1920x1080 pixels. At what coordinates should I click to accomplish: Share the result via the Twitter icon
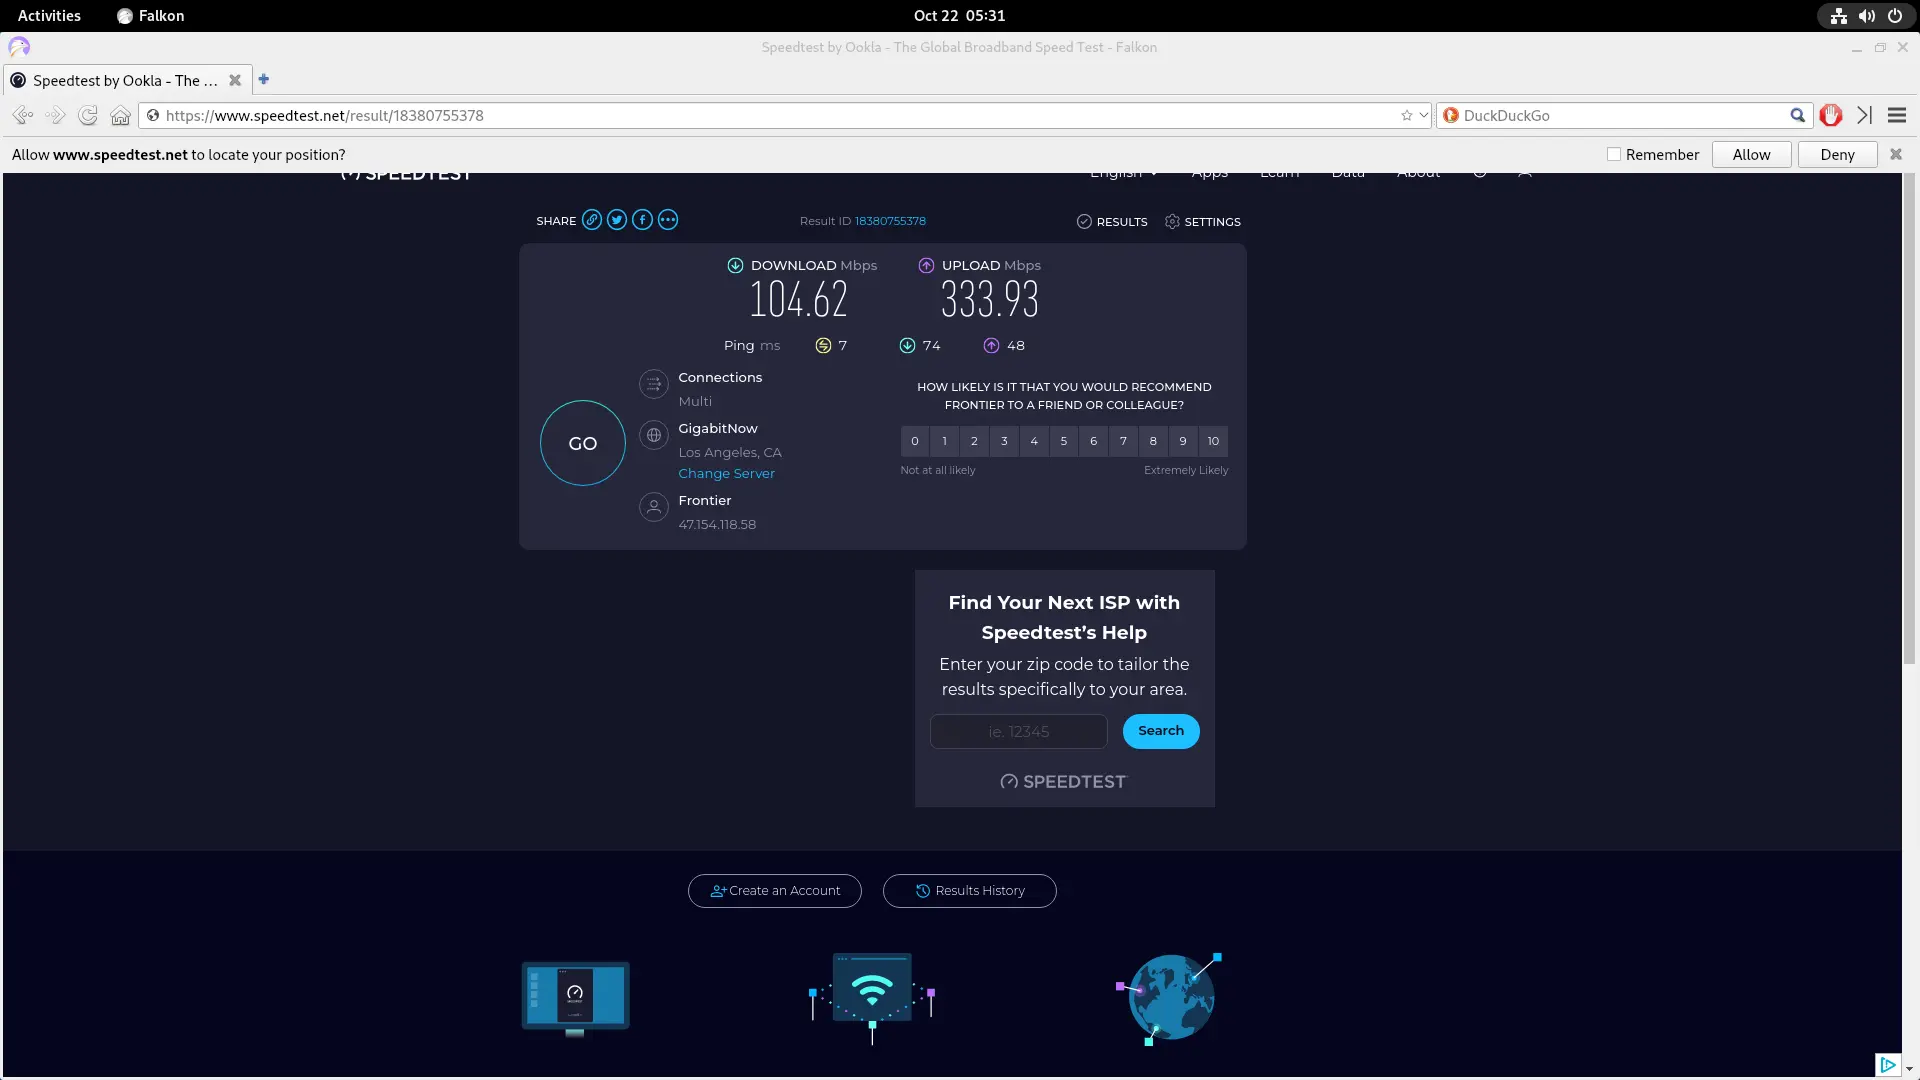(617, 220)
